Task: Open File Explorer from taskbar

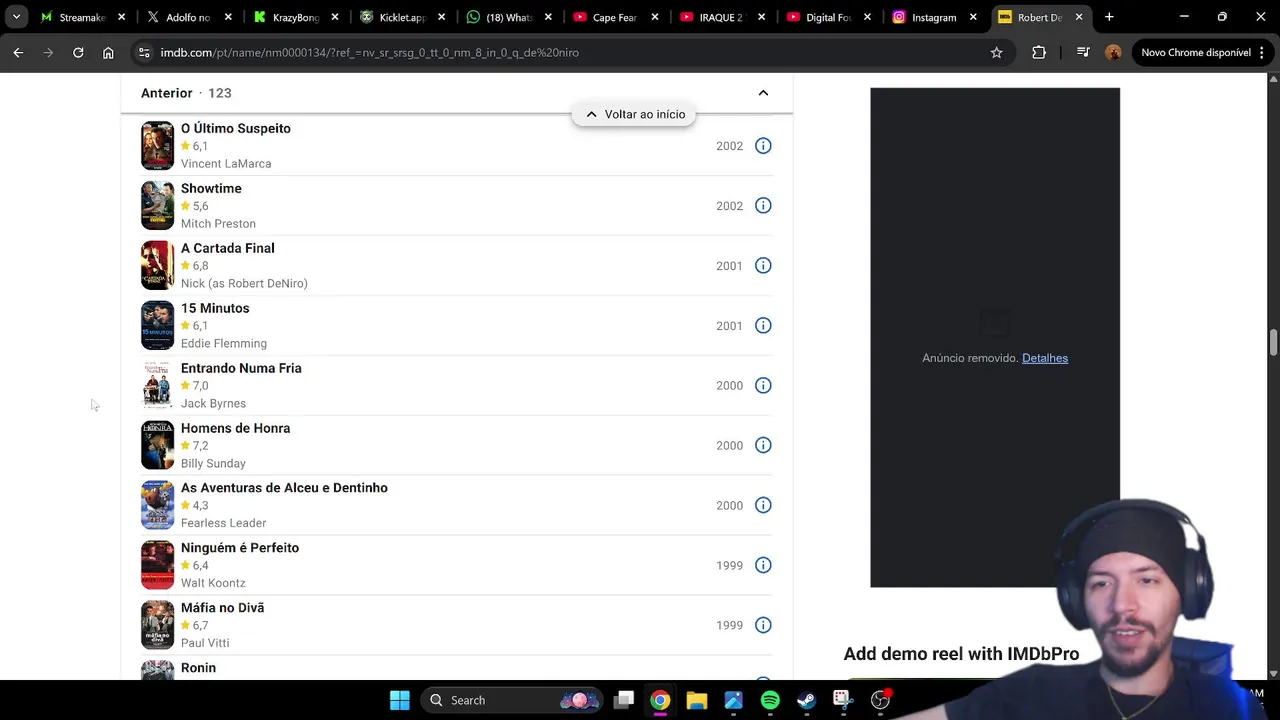Action: (697, 700)
